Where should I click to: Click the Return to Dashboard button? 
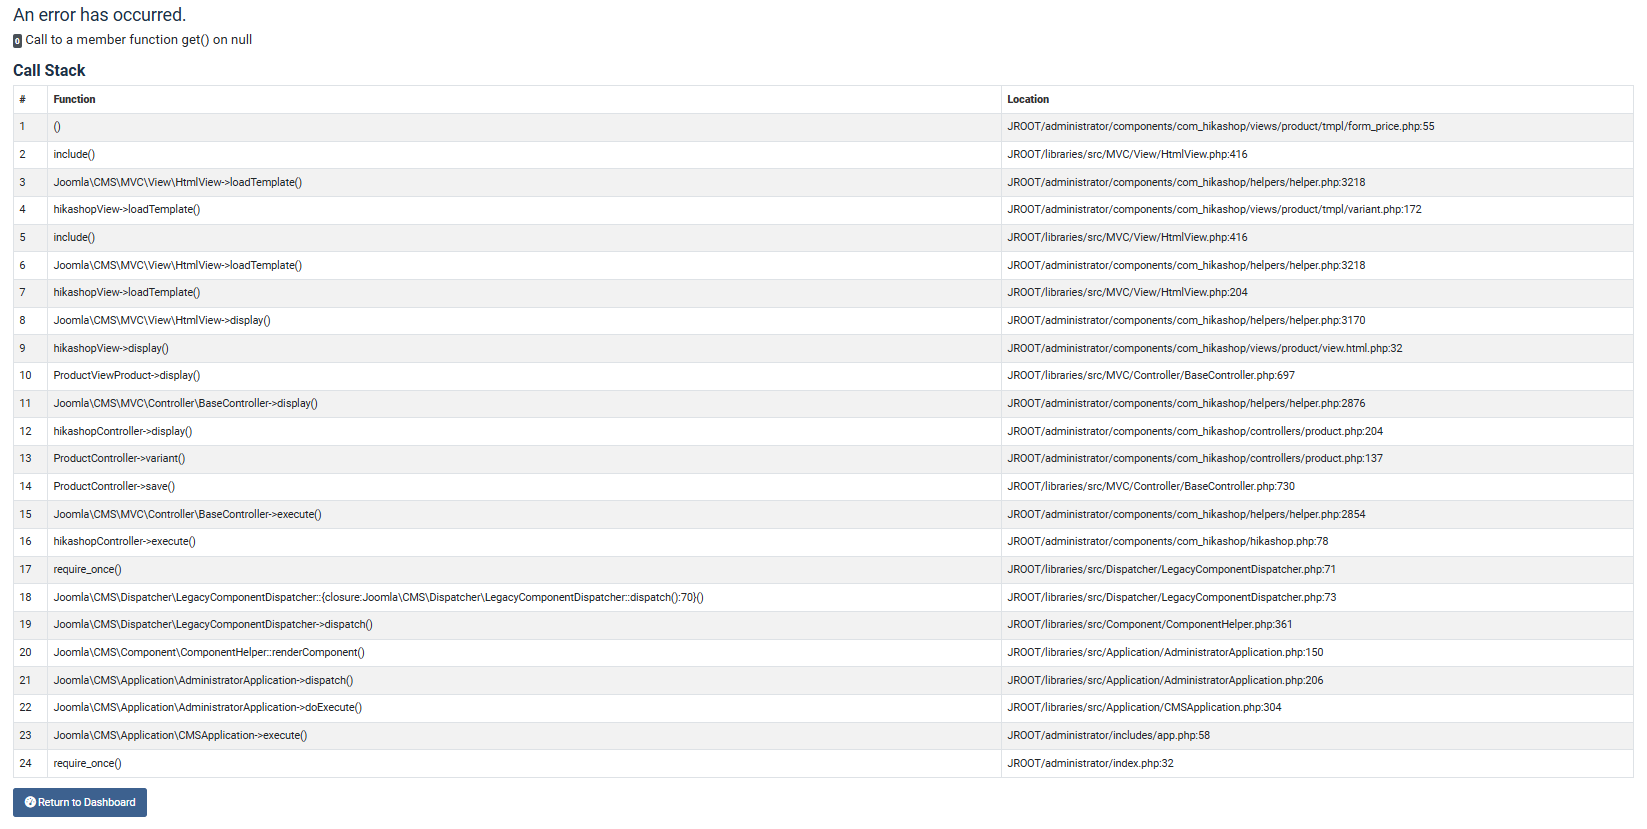tap(80, 802)
